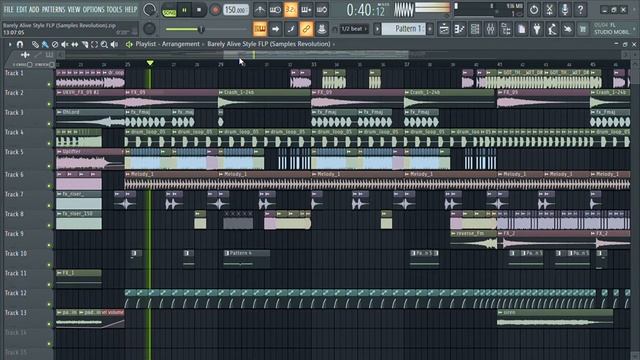The image size is (640, 360).
Task: Select the playlist Draw pencil tool
Action: coord(36,44)
